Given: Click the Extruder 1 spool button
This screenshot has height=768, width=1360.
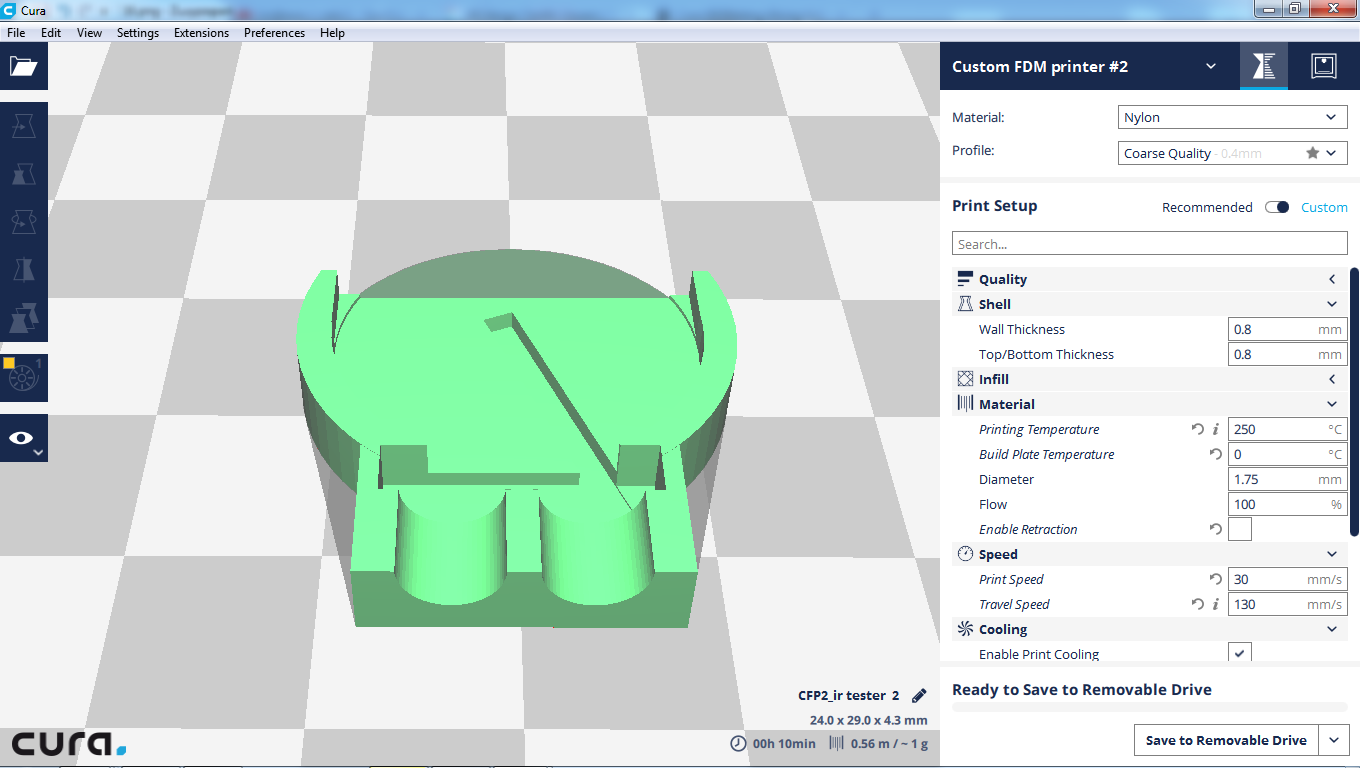Looking at the screenshot, I should tap(23, 377).
